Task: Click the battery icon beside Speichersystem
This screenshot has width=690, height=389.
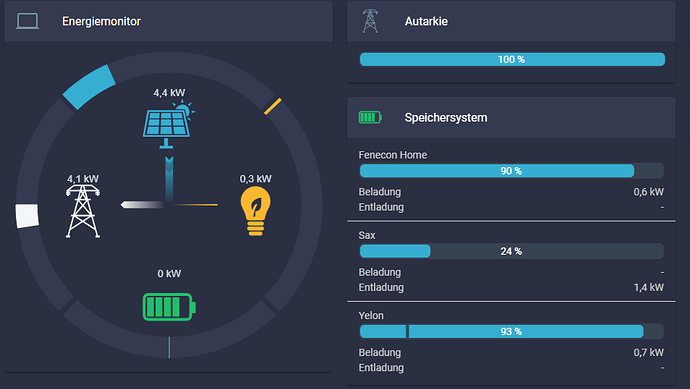Action: [370, 117]
